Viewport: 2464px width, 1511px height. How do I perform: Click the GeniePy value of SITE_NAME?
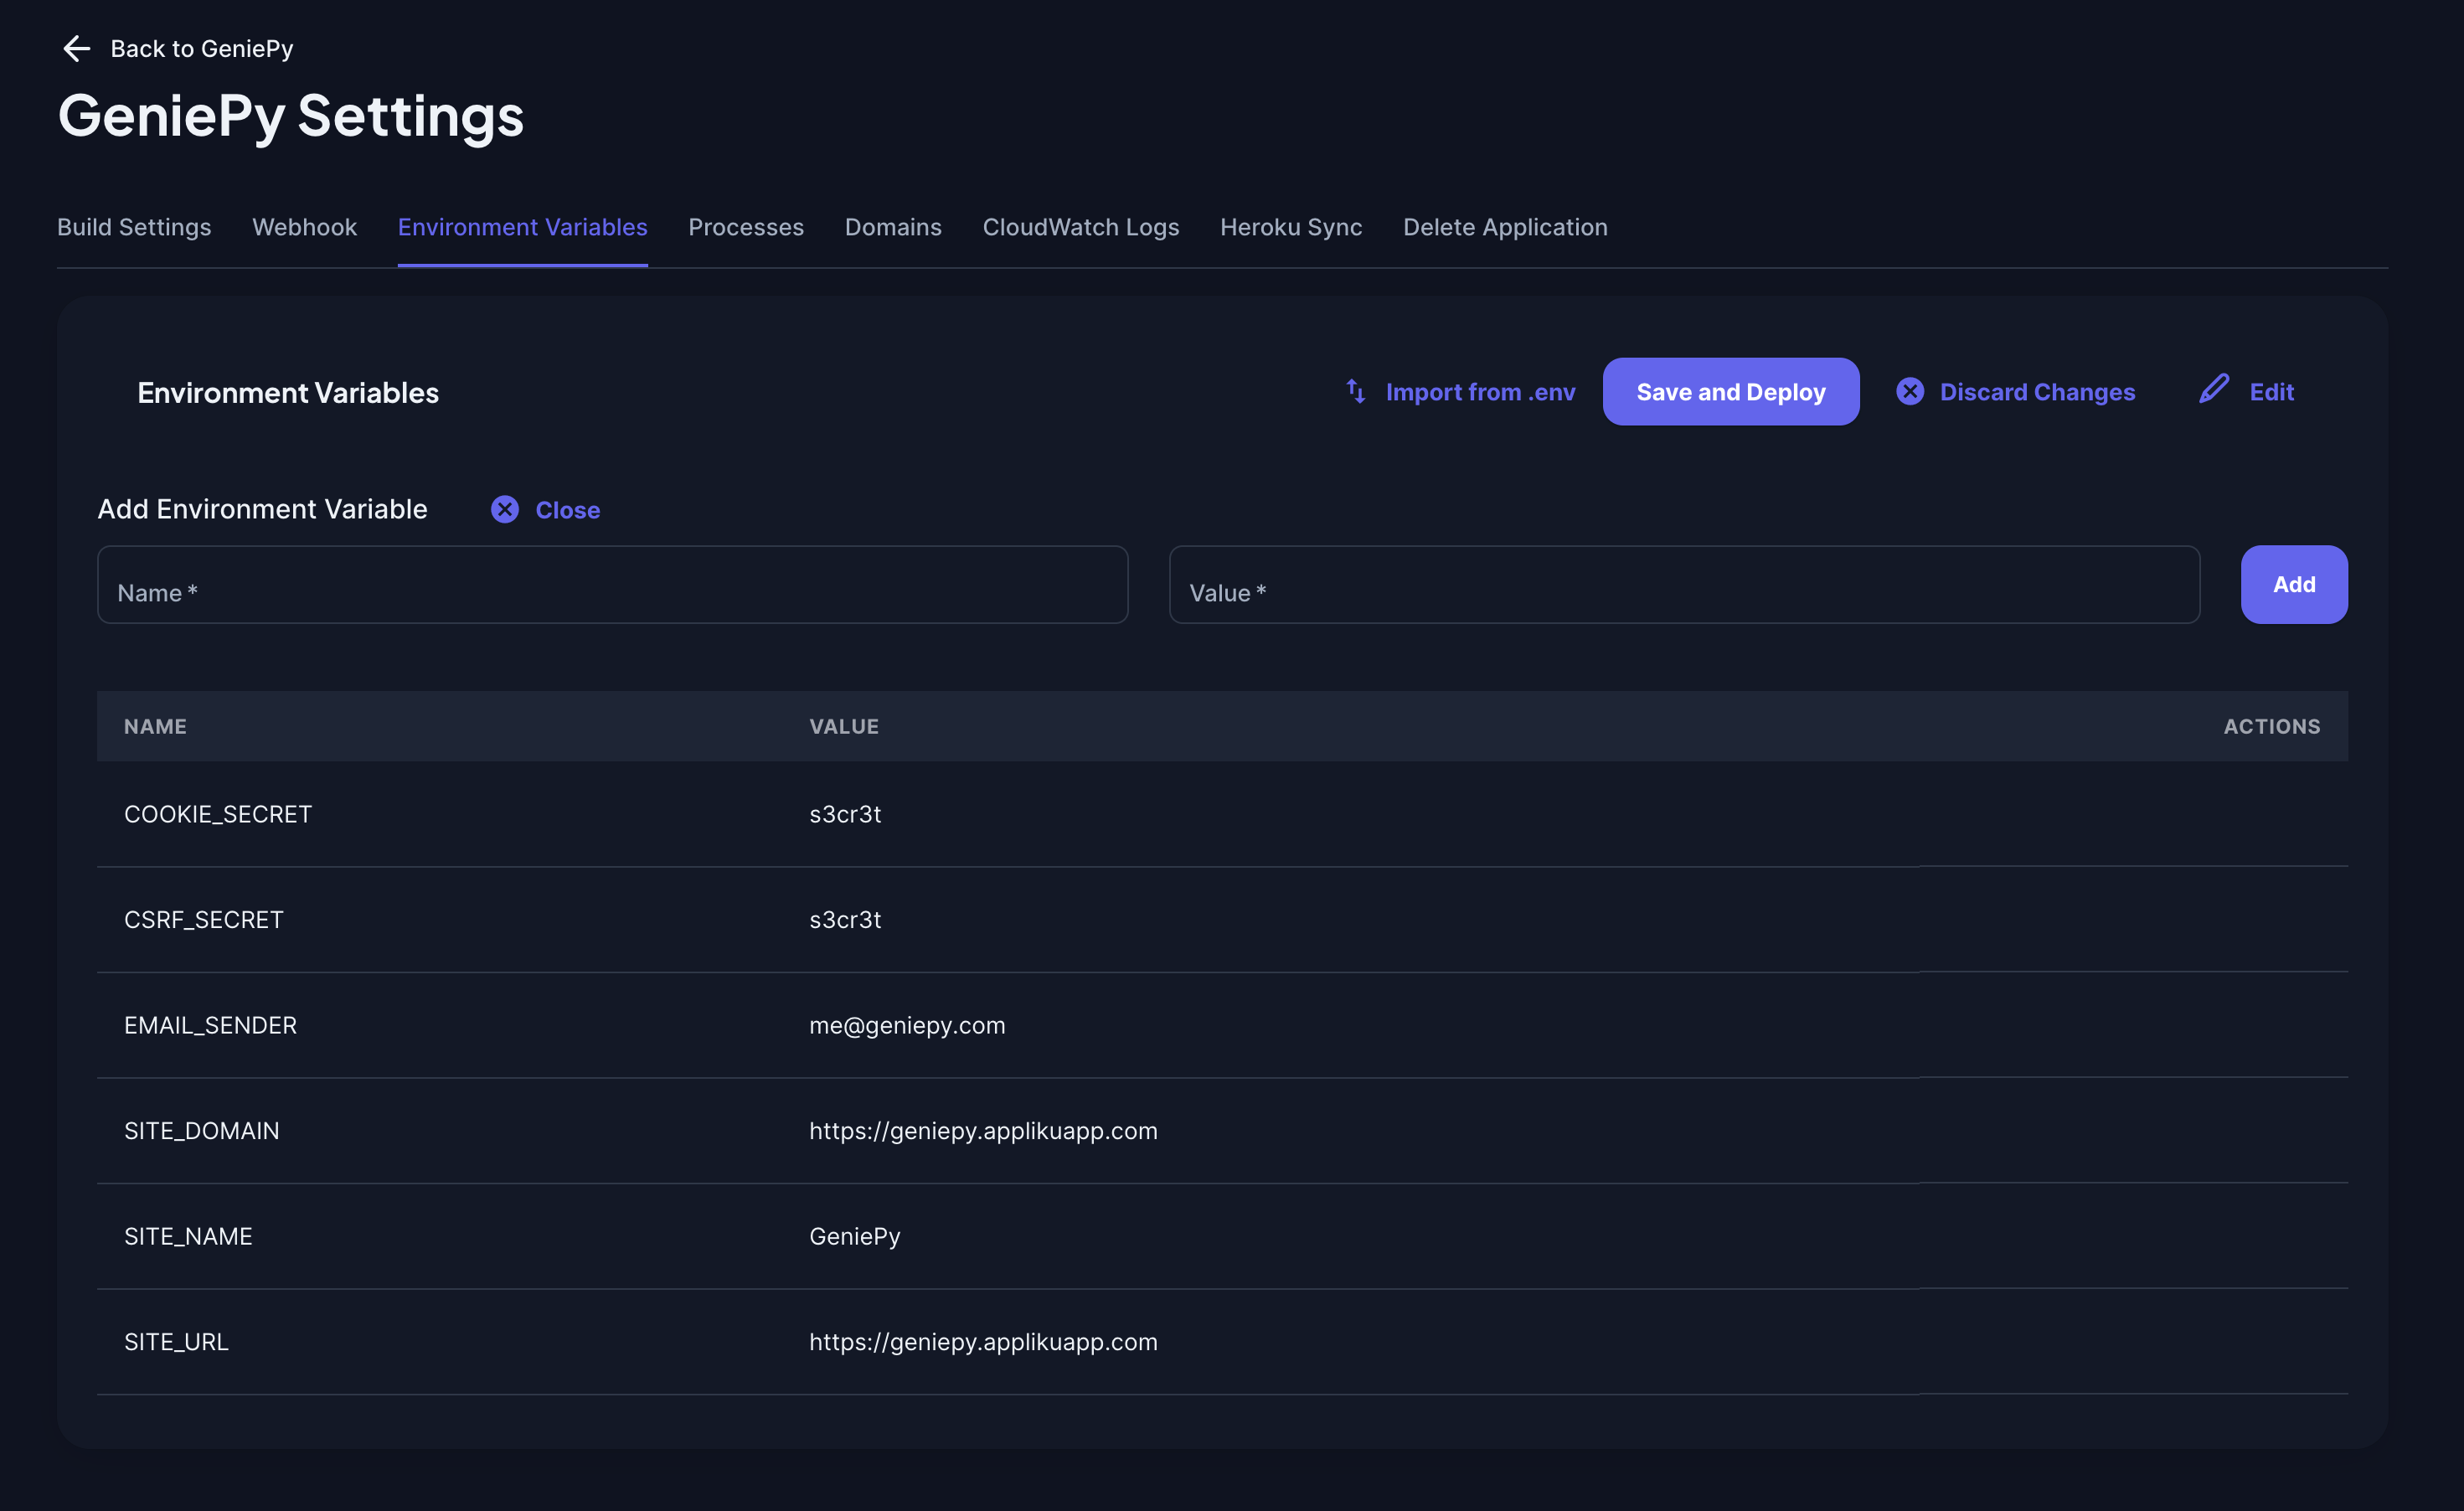[855, 1237]
